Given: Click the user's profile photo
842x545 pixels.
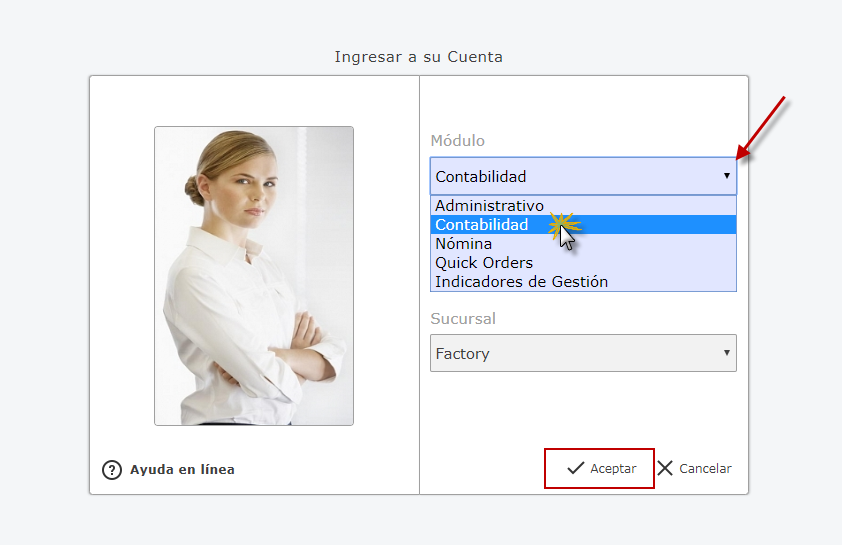Looking at the screenshot, I should pyautogui.click(x=253, y=276).
